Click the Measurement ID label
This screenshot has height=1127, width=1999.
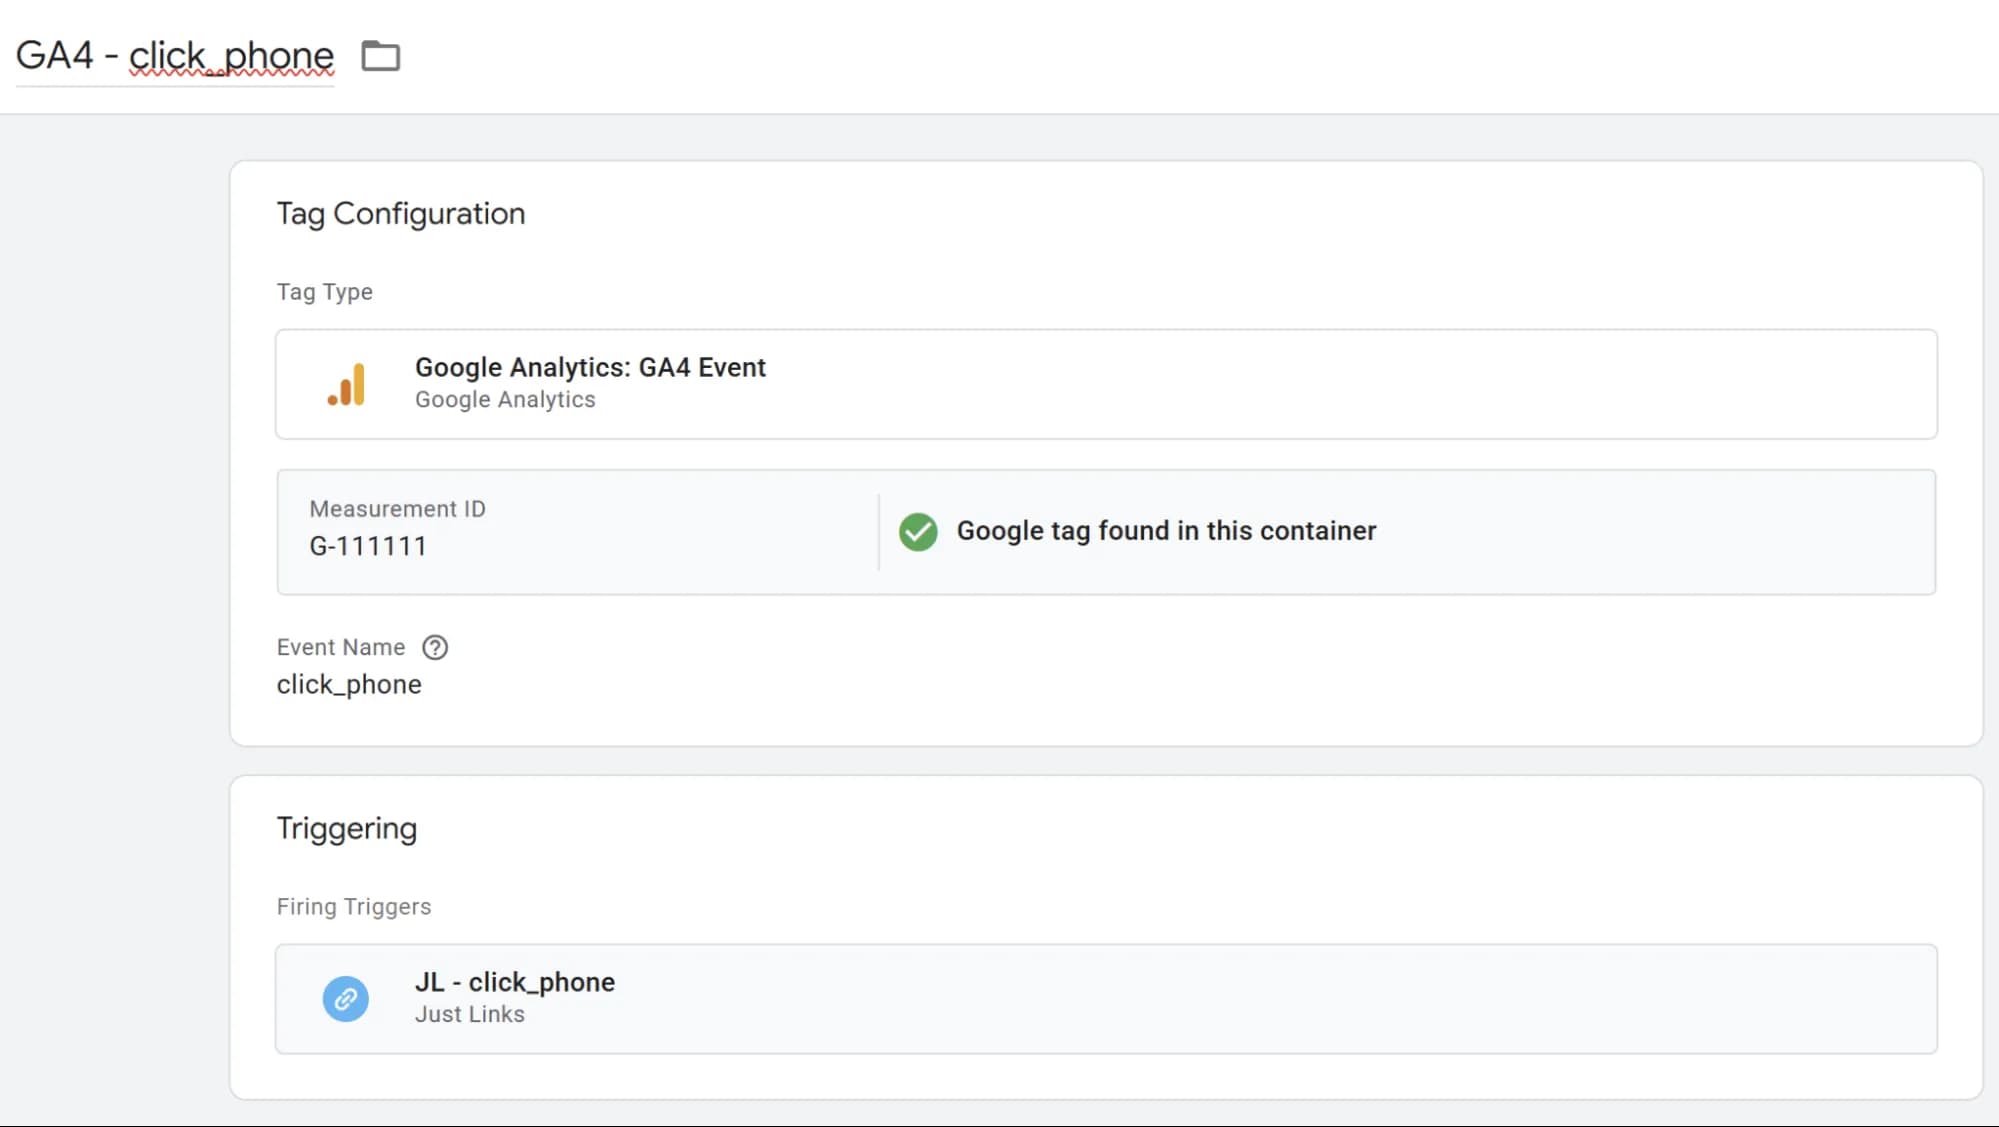[398, 509]
